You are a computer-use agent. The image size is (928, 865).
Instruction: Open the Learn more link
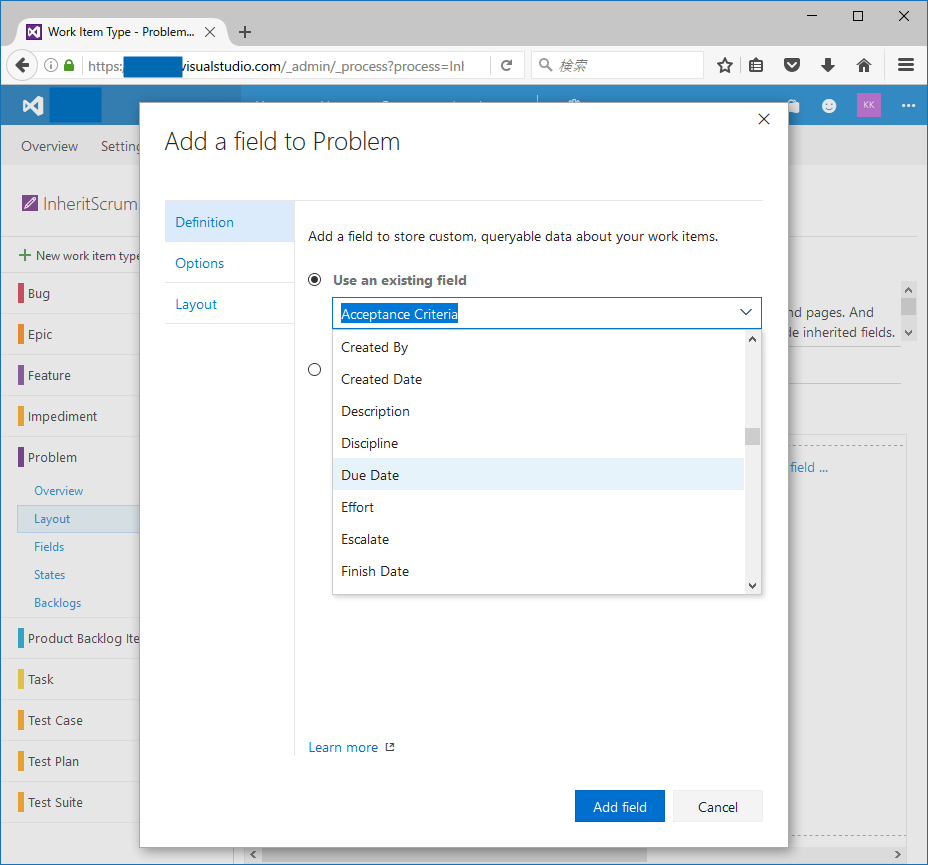pos(343,747)
